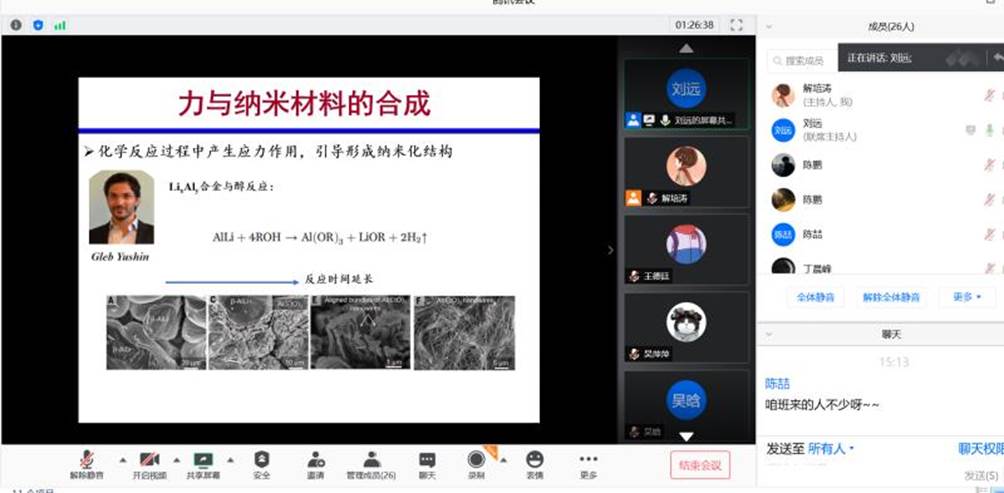Click the Invite icon in the toolbar
The width and height of the screenshot is (1004, 493).
[x=316, y=460]
